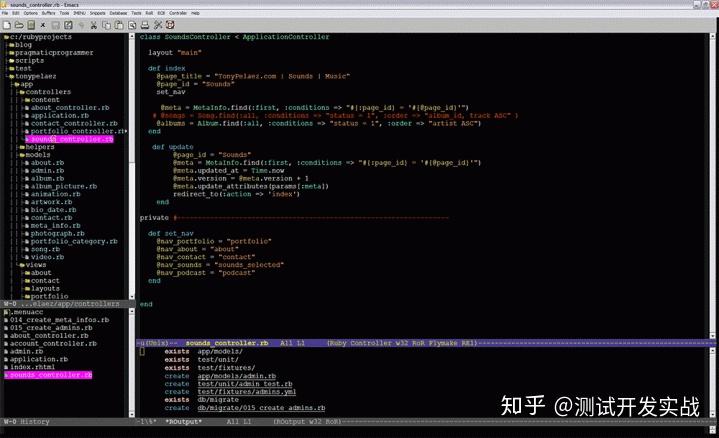This screenshot has width=719, height=438.
Task: Click sounds_controller.rb buffer name in mode line
Action: (227, 343)
